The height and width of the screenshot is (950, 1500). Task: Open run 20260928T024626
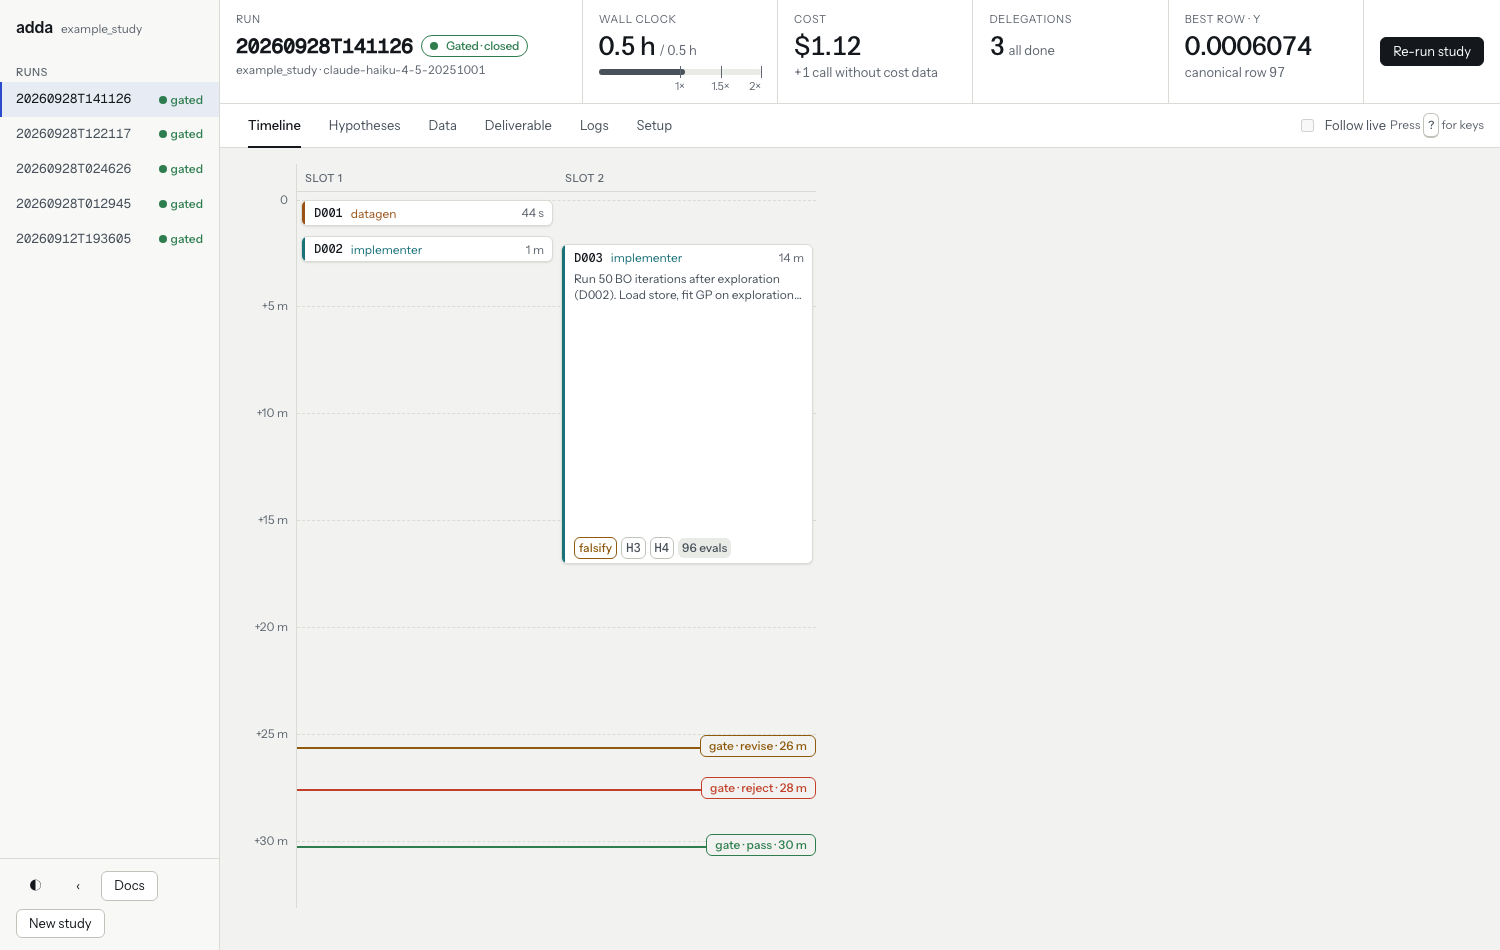coord(110,169)
